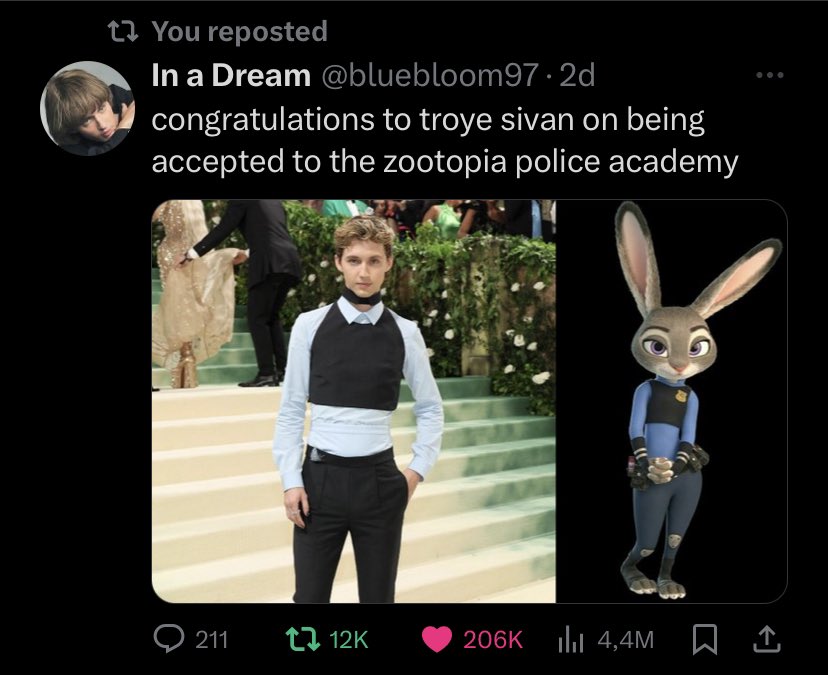Open view analytics bar chart icon
This screenshot has width=828, height=675.
[571, 640]
